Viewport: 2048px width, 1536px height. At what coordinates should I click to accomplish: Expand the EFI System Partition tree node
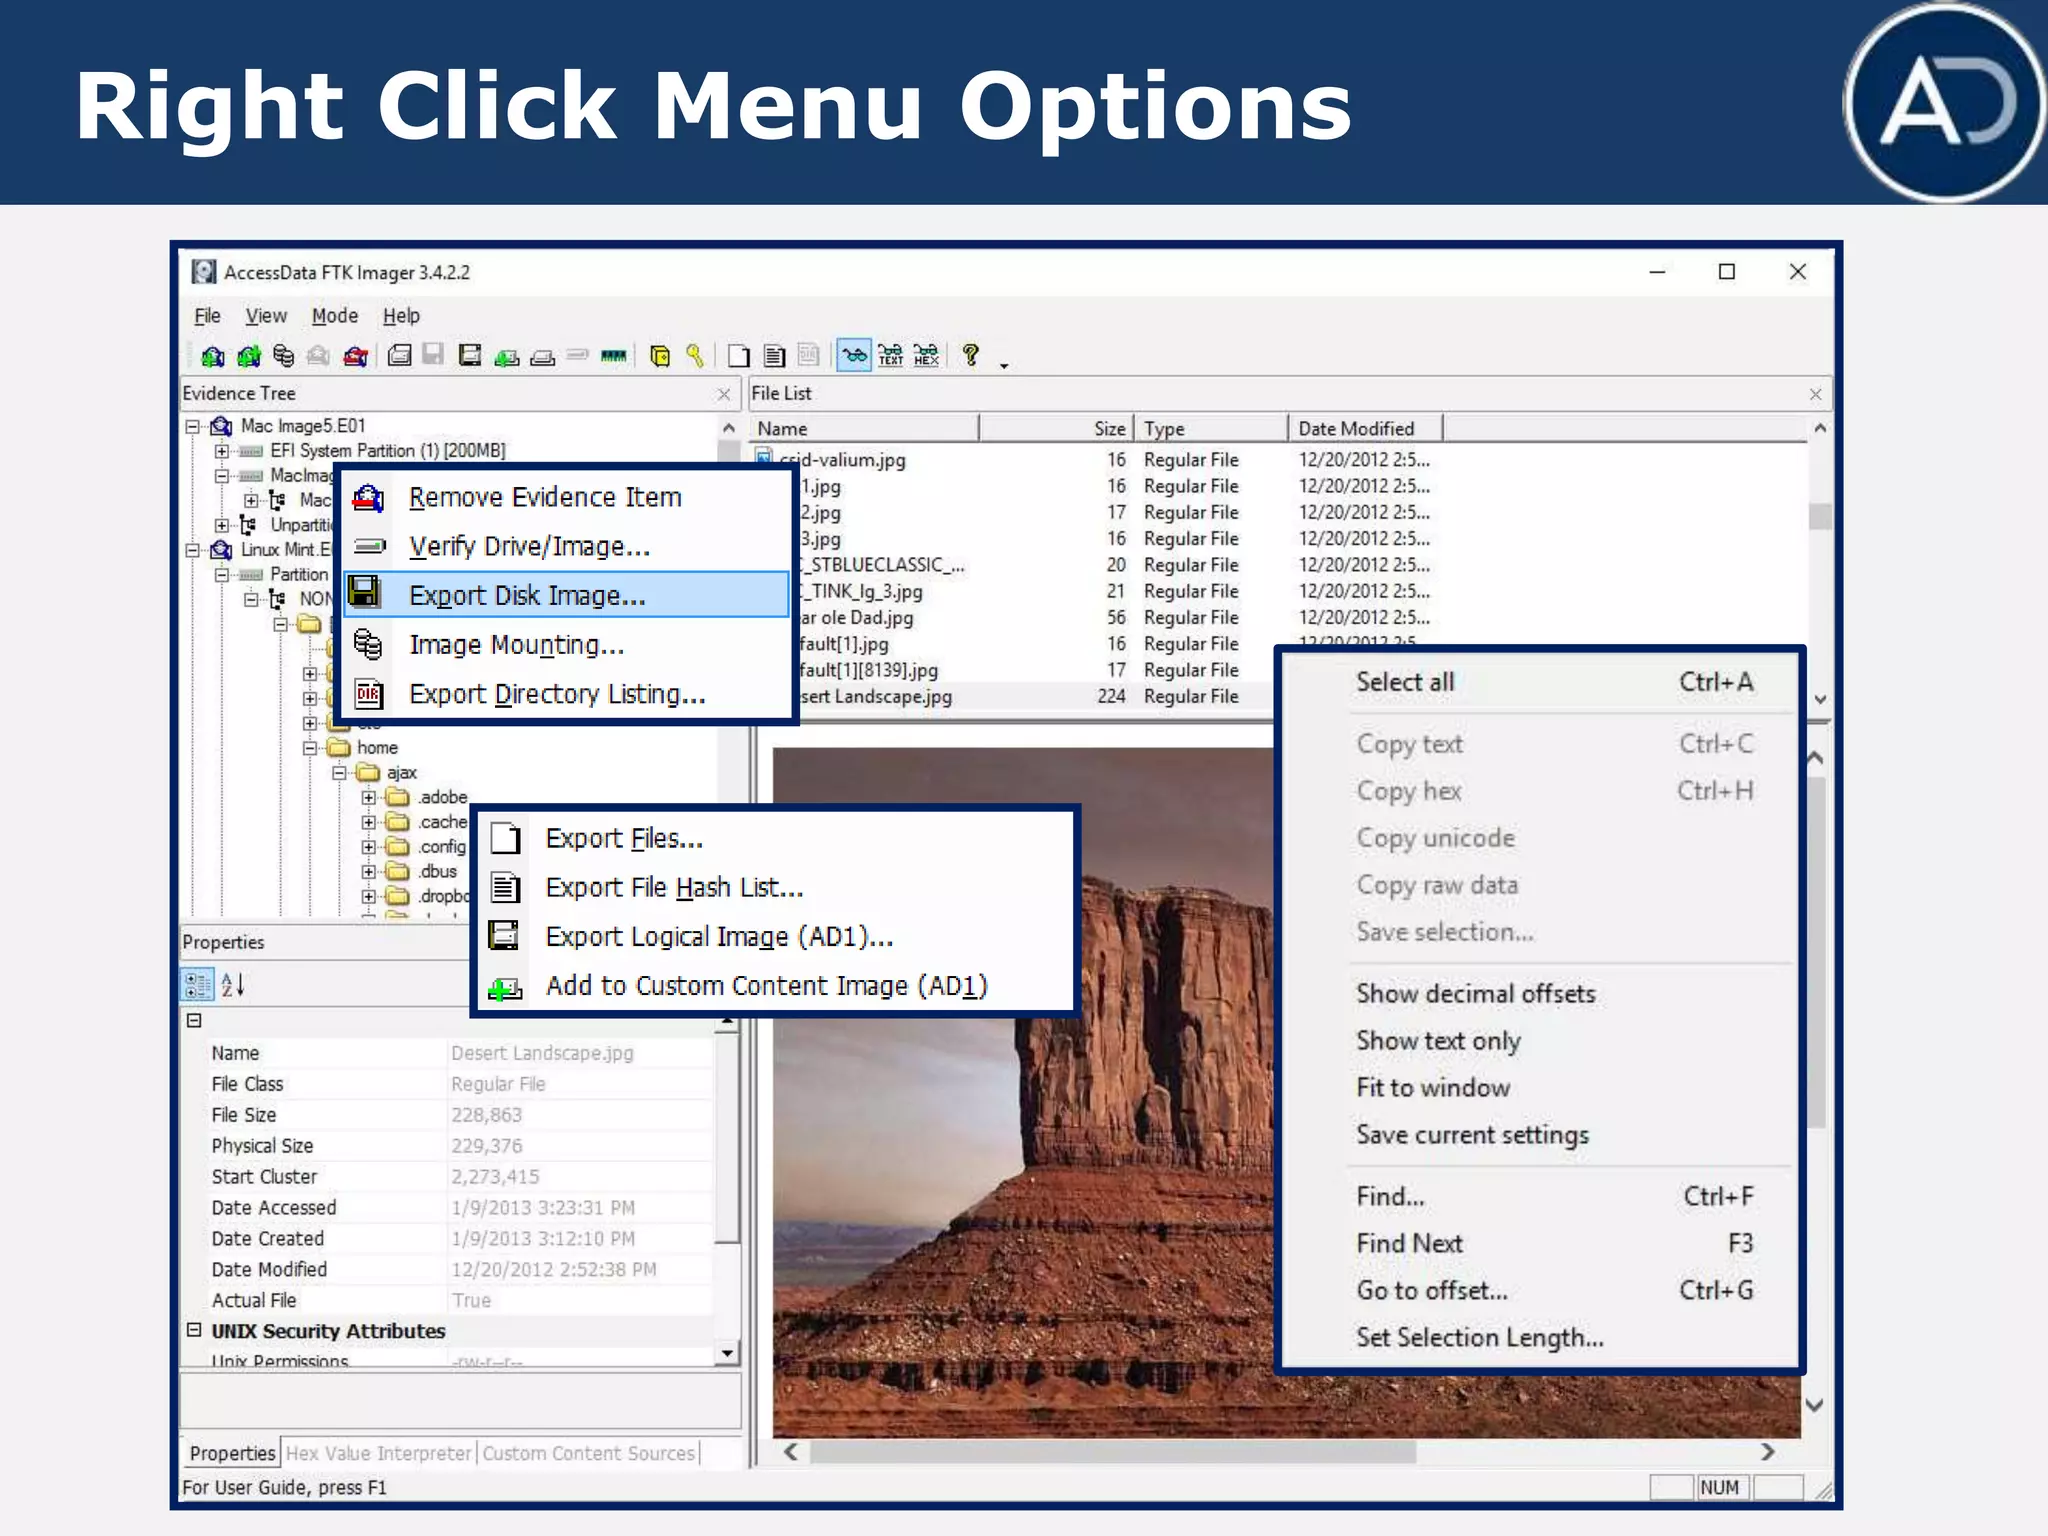222,451
